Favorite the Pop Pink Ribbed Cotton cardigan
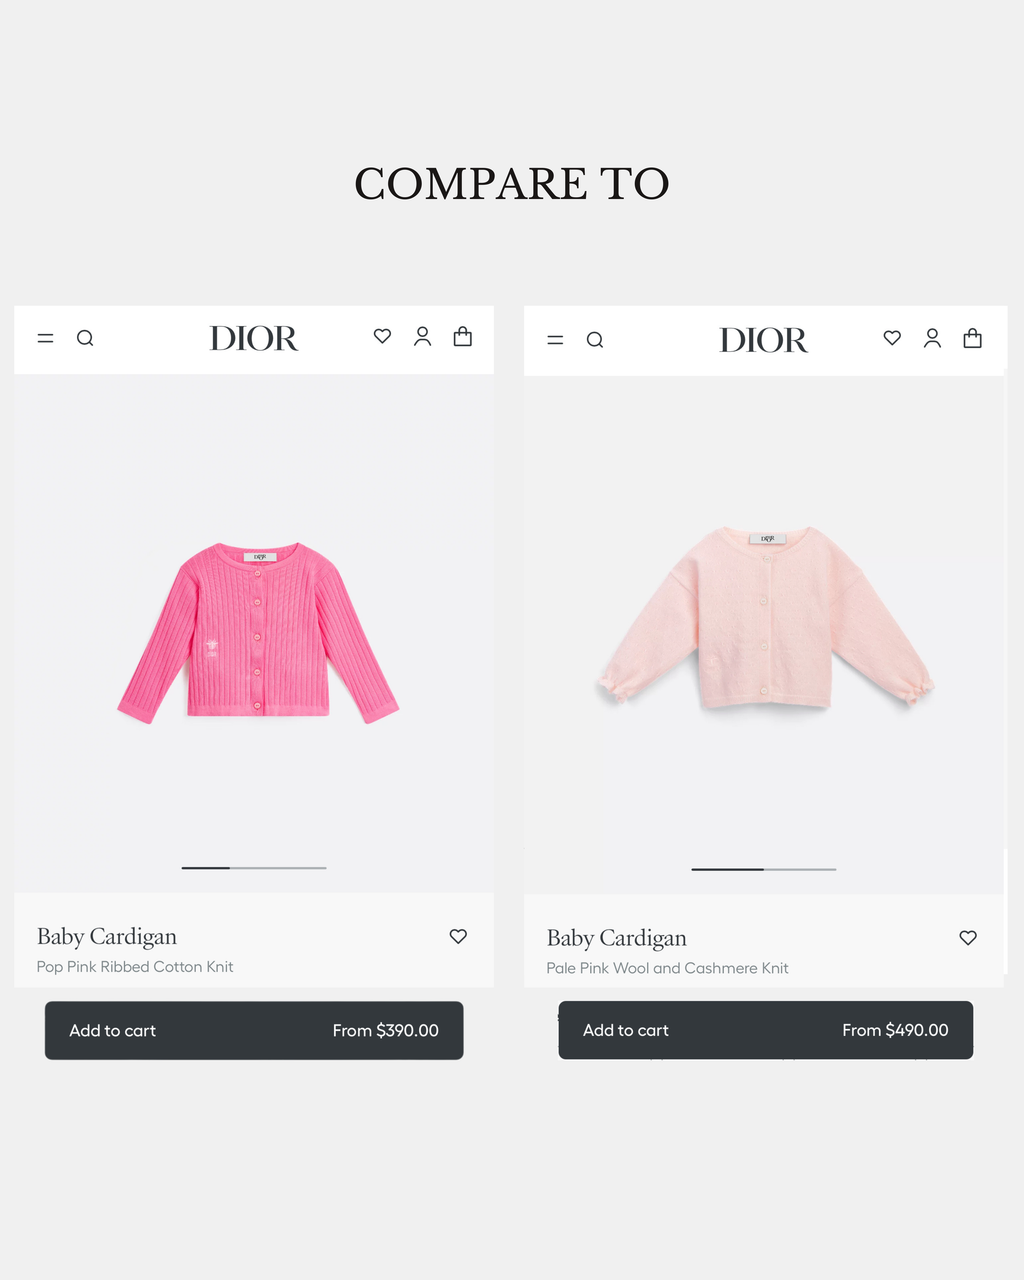 pyautogui.click(x=458, y=937)
